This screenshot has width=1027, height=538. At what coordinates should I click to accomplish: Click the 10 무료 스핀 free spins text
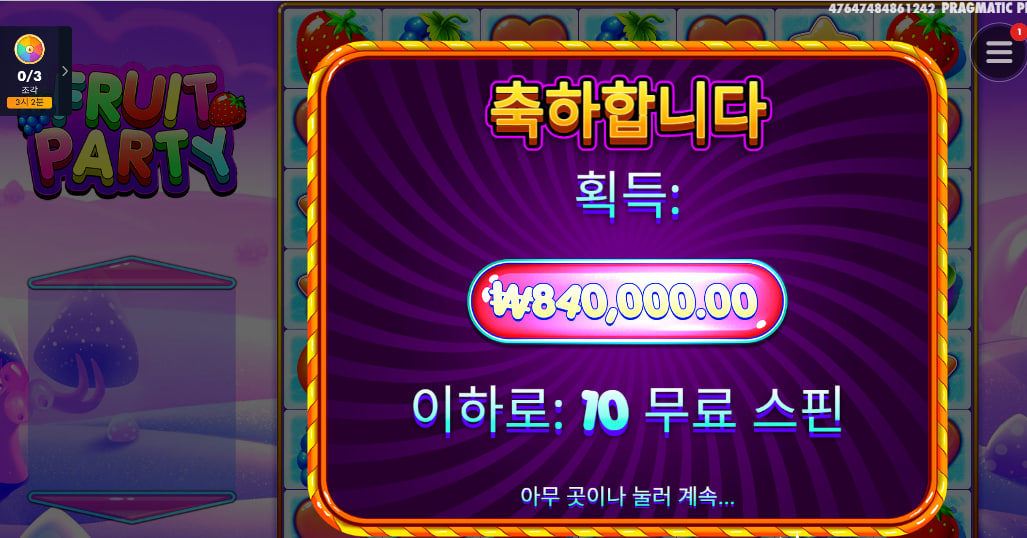pyautogui.click(x=711, y=411)
